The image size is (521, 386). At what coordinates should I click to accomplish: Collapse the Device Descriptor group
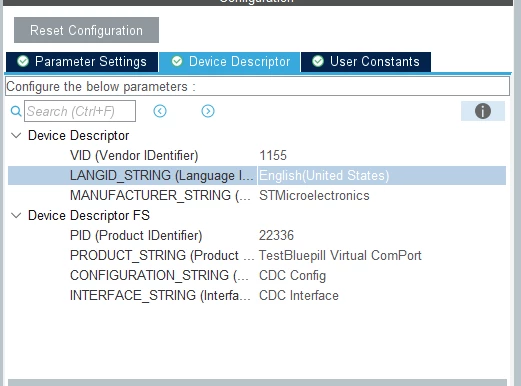point(16,135)
